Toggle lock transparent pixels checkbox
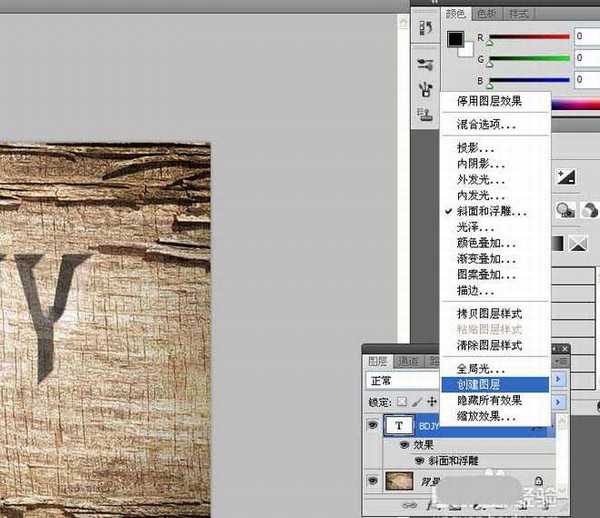 [x=404, y=402]
